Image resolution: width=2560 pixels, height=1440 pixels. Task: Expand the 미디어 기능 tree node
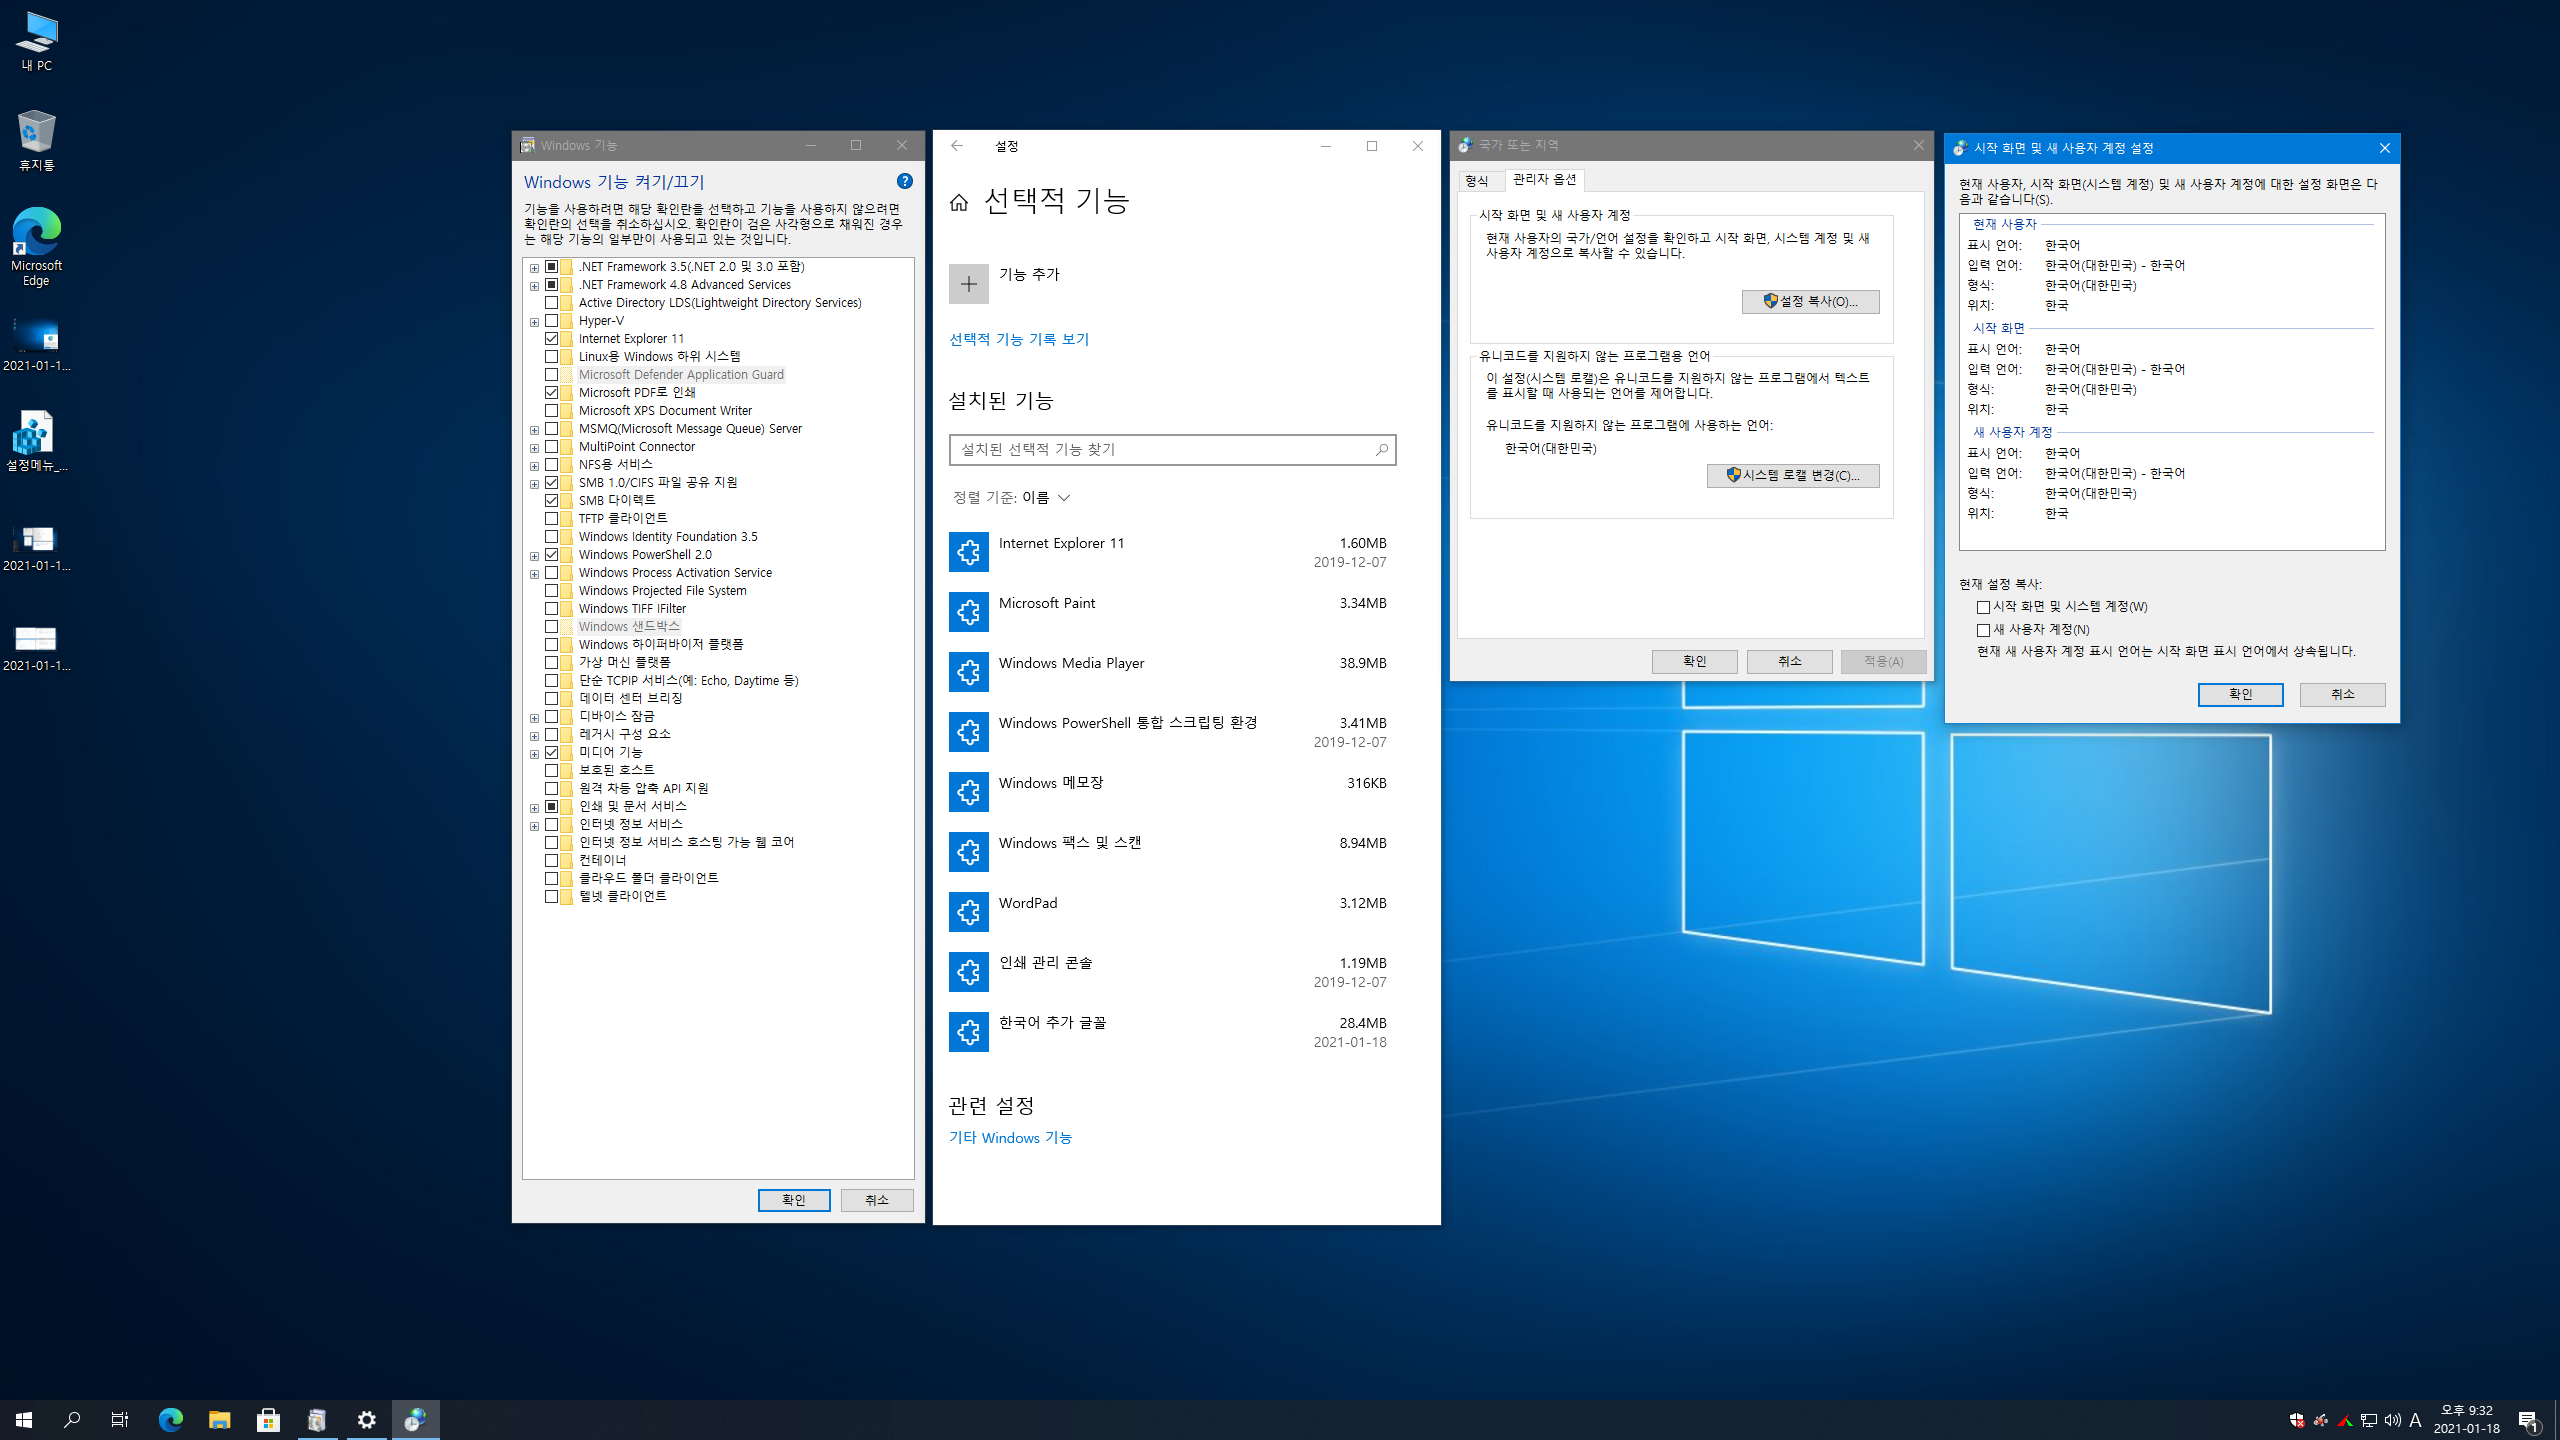coord(534,754)
